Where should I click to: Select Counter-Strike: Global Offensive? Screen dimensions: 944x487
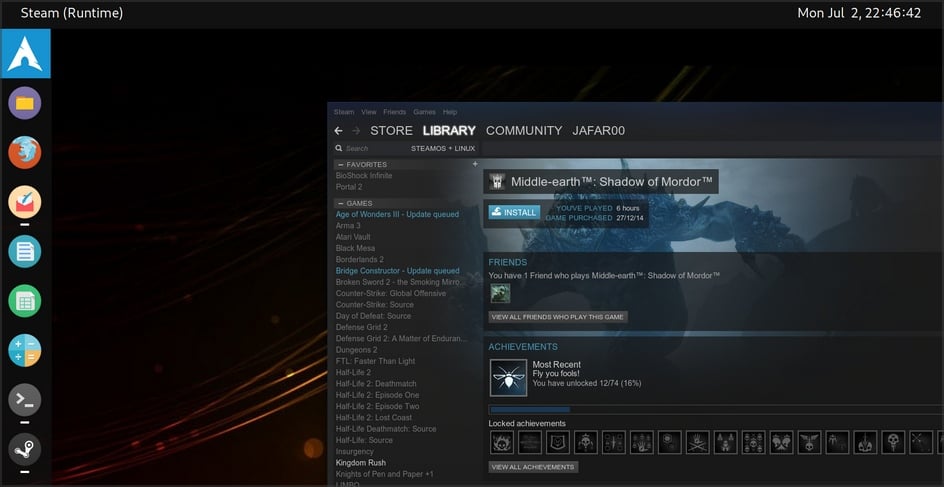[391, 294]
